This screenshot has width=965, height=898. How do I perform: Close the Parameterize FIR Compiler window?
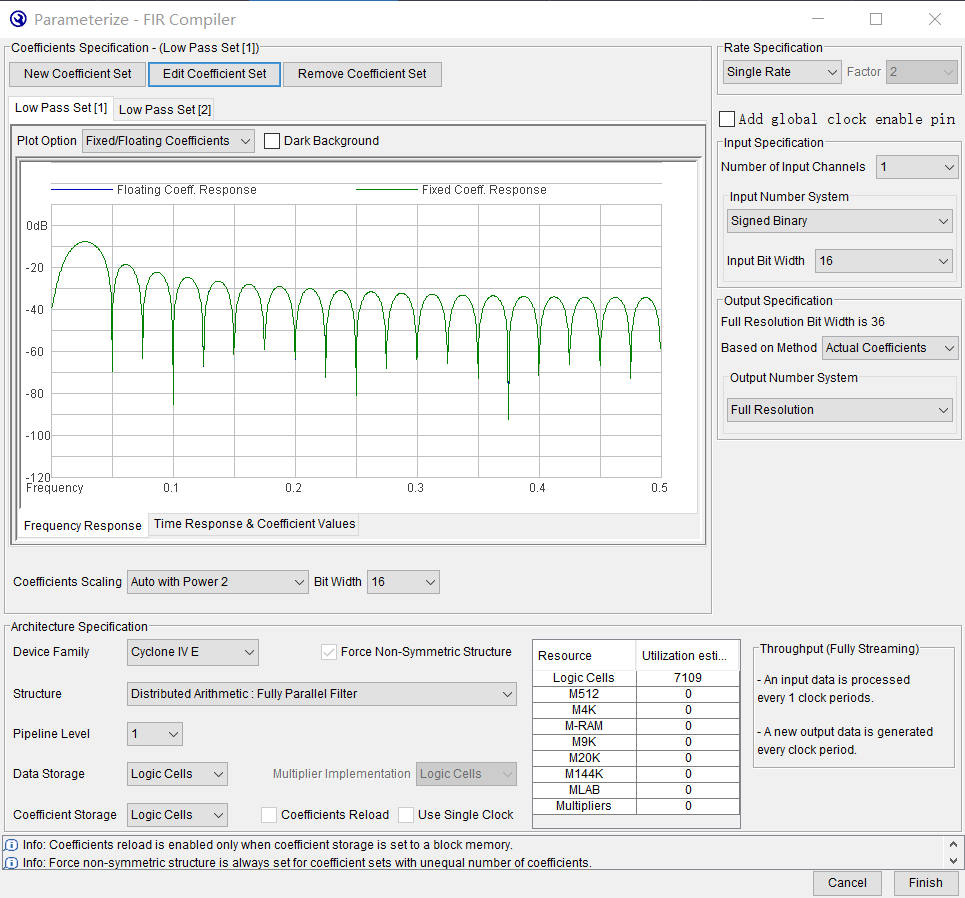pyautogui.click(x=935, y=19)
